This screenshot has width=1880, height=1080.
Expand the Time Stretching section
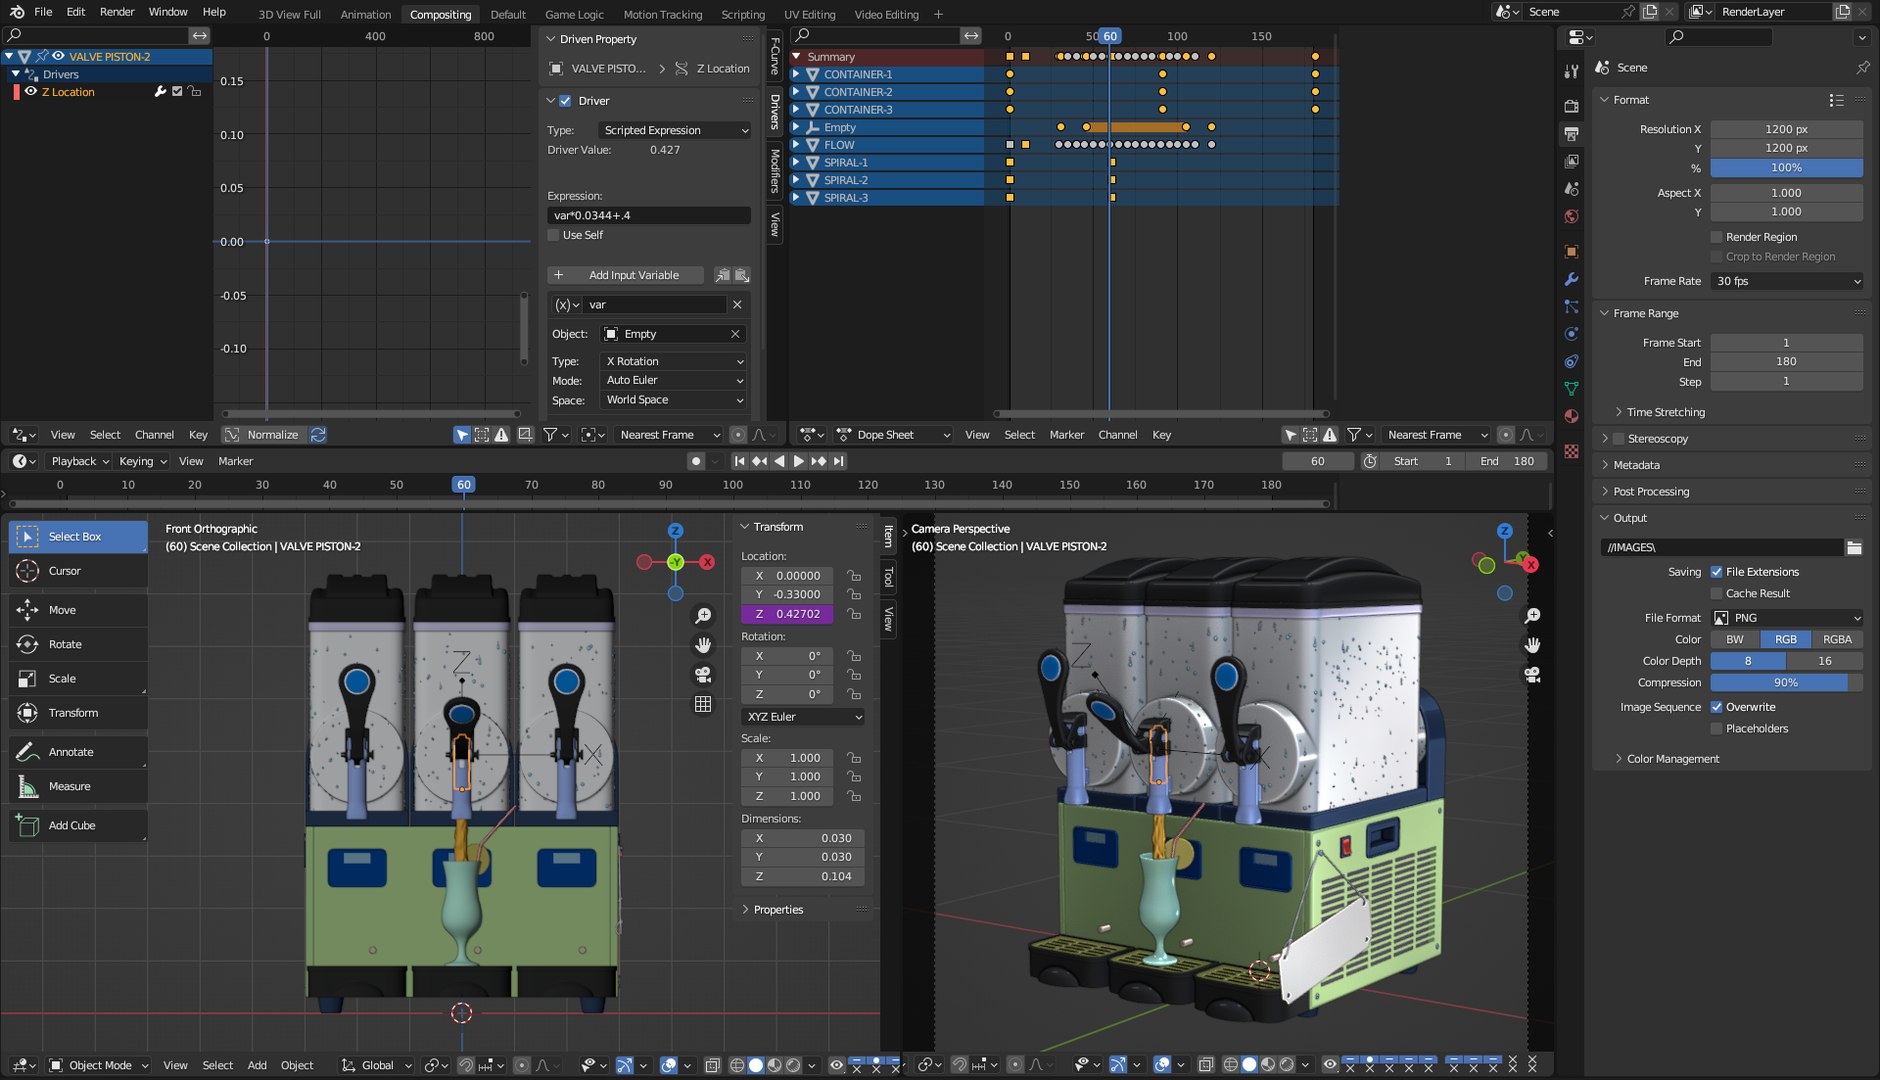[1665, 412]
